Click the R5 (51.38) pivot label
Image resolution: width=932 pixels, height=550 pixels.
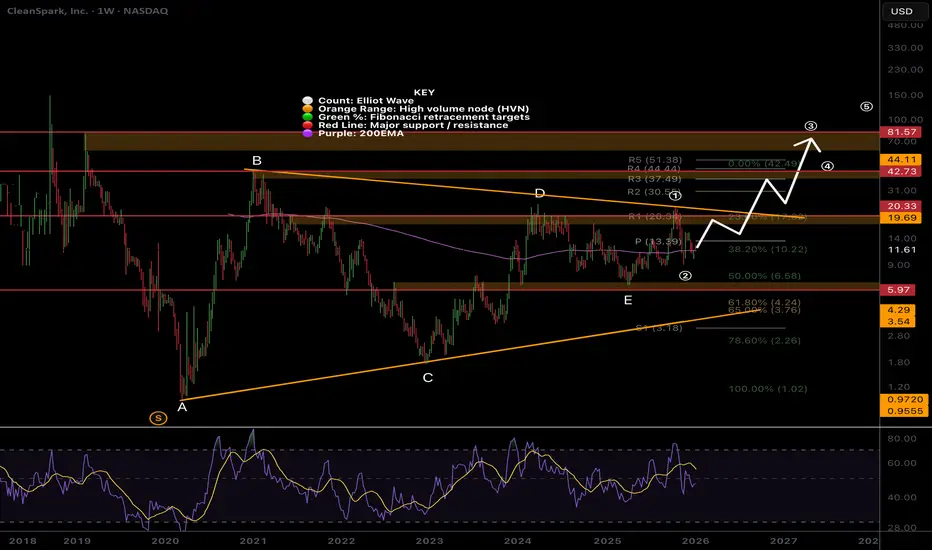click(x=655, y=160)
